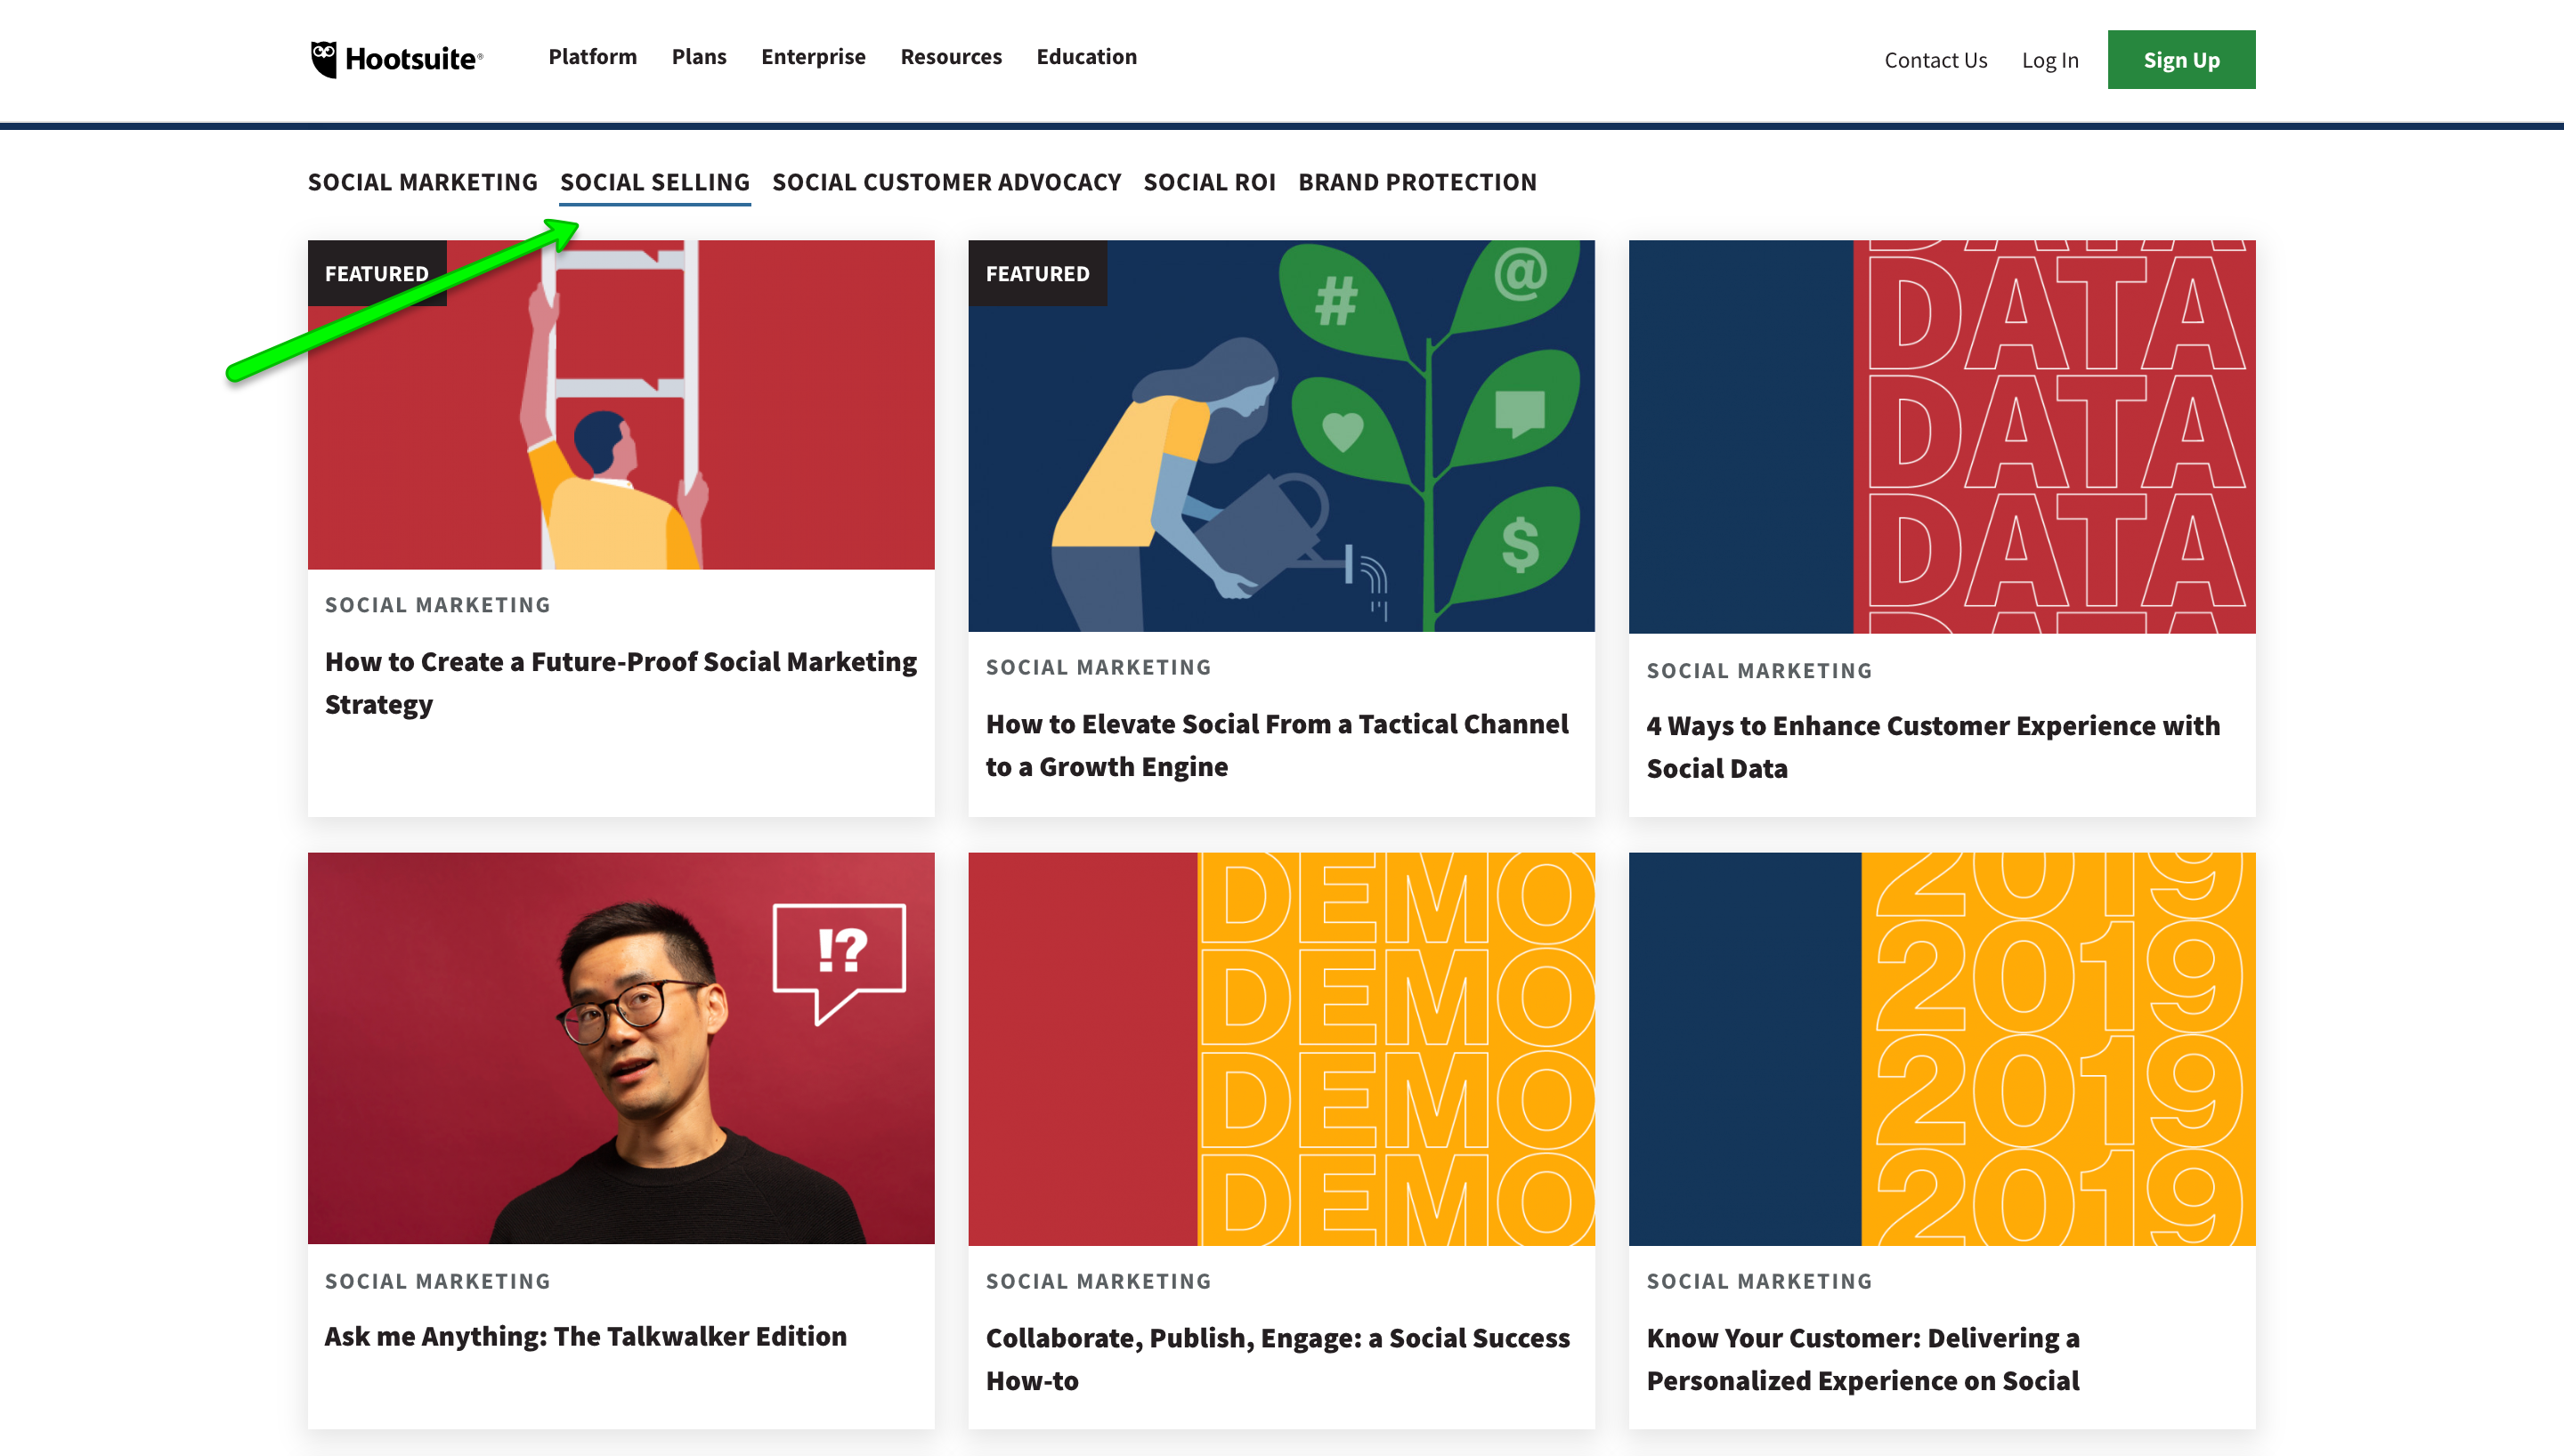Open 'Collaborate, Publish, Engage: a Social Success How-to'
This screenshot has width=2564, height=1456.
[1278, 1359]
